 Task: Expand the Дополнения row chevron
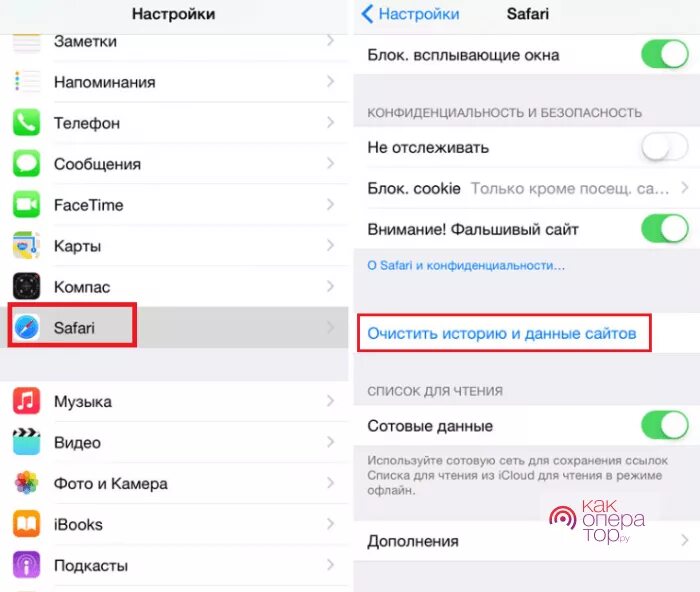(x=685, y=541)
